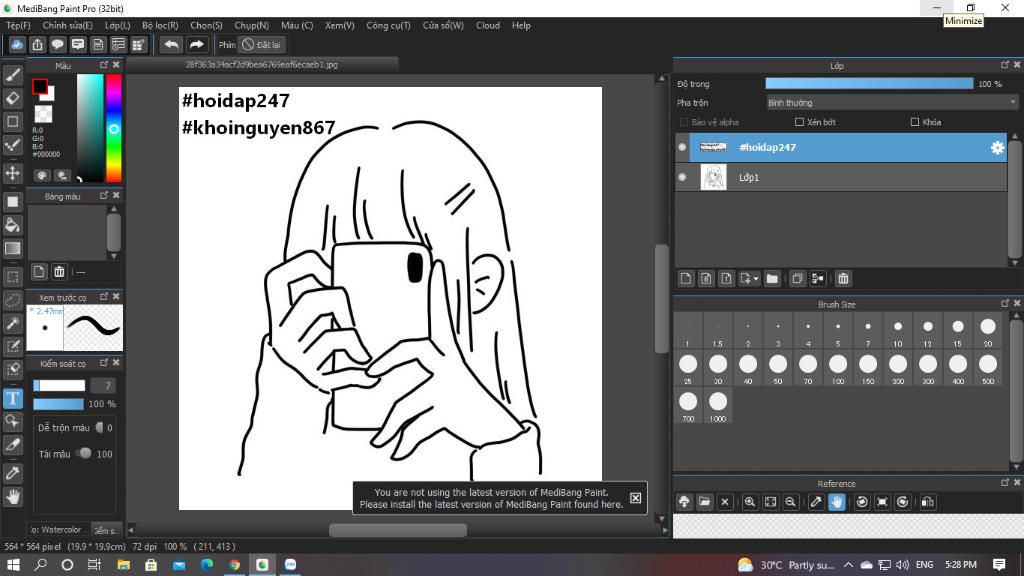Open Windows Start menu
The width and height of the screenshot is (1024, 576).
[13, 565]
